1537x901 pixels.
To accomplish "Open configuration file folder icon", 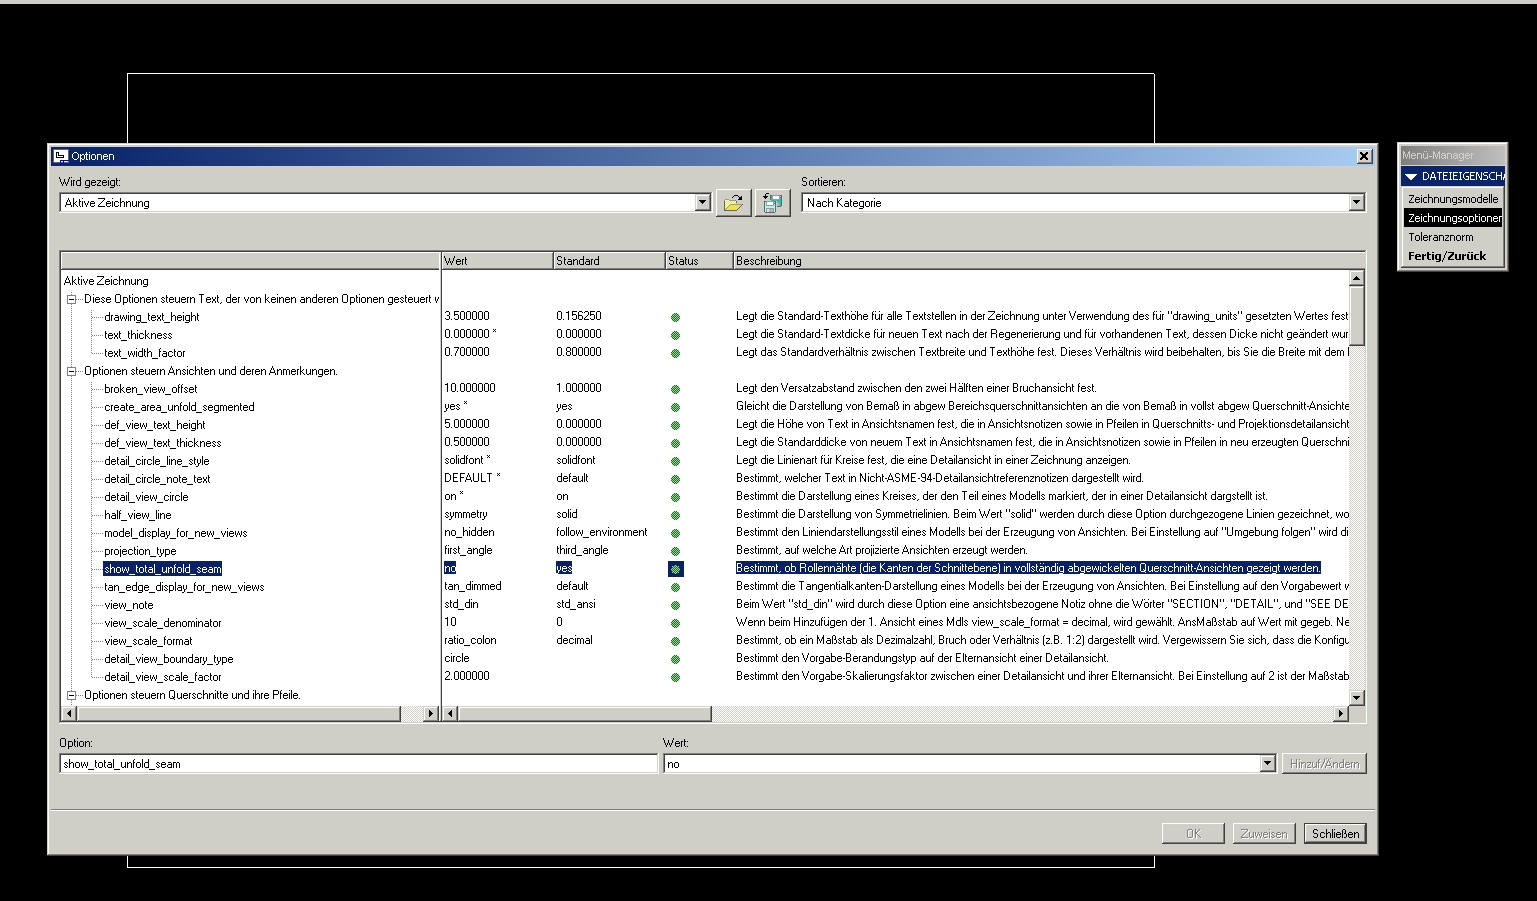I will pyautogui.click(x=733, y=203).
